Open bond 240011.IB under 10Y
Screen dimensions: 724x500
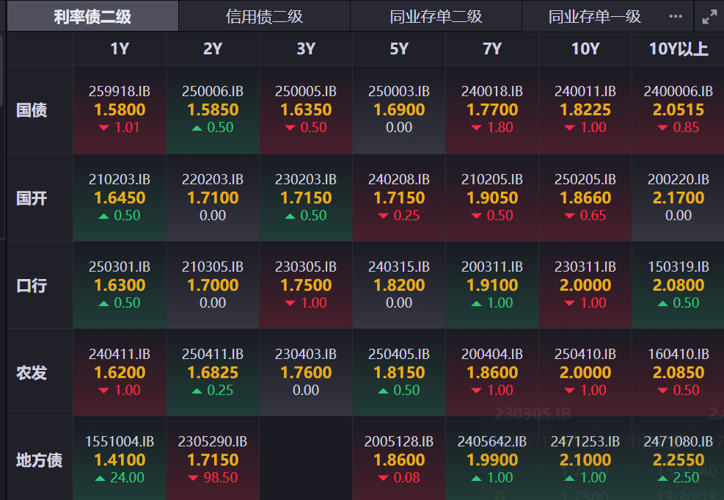click(585, 109)
